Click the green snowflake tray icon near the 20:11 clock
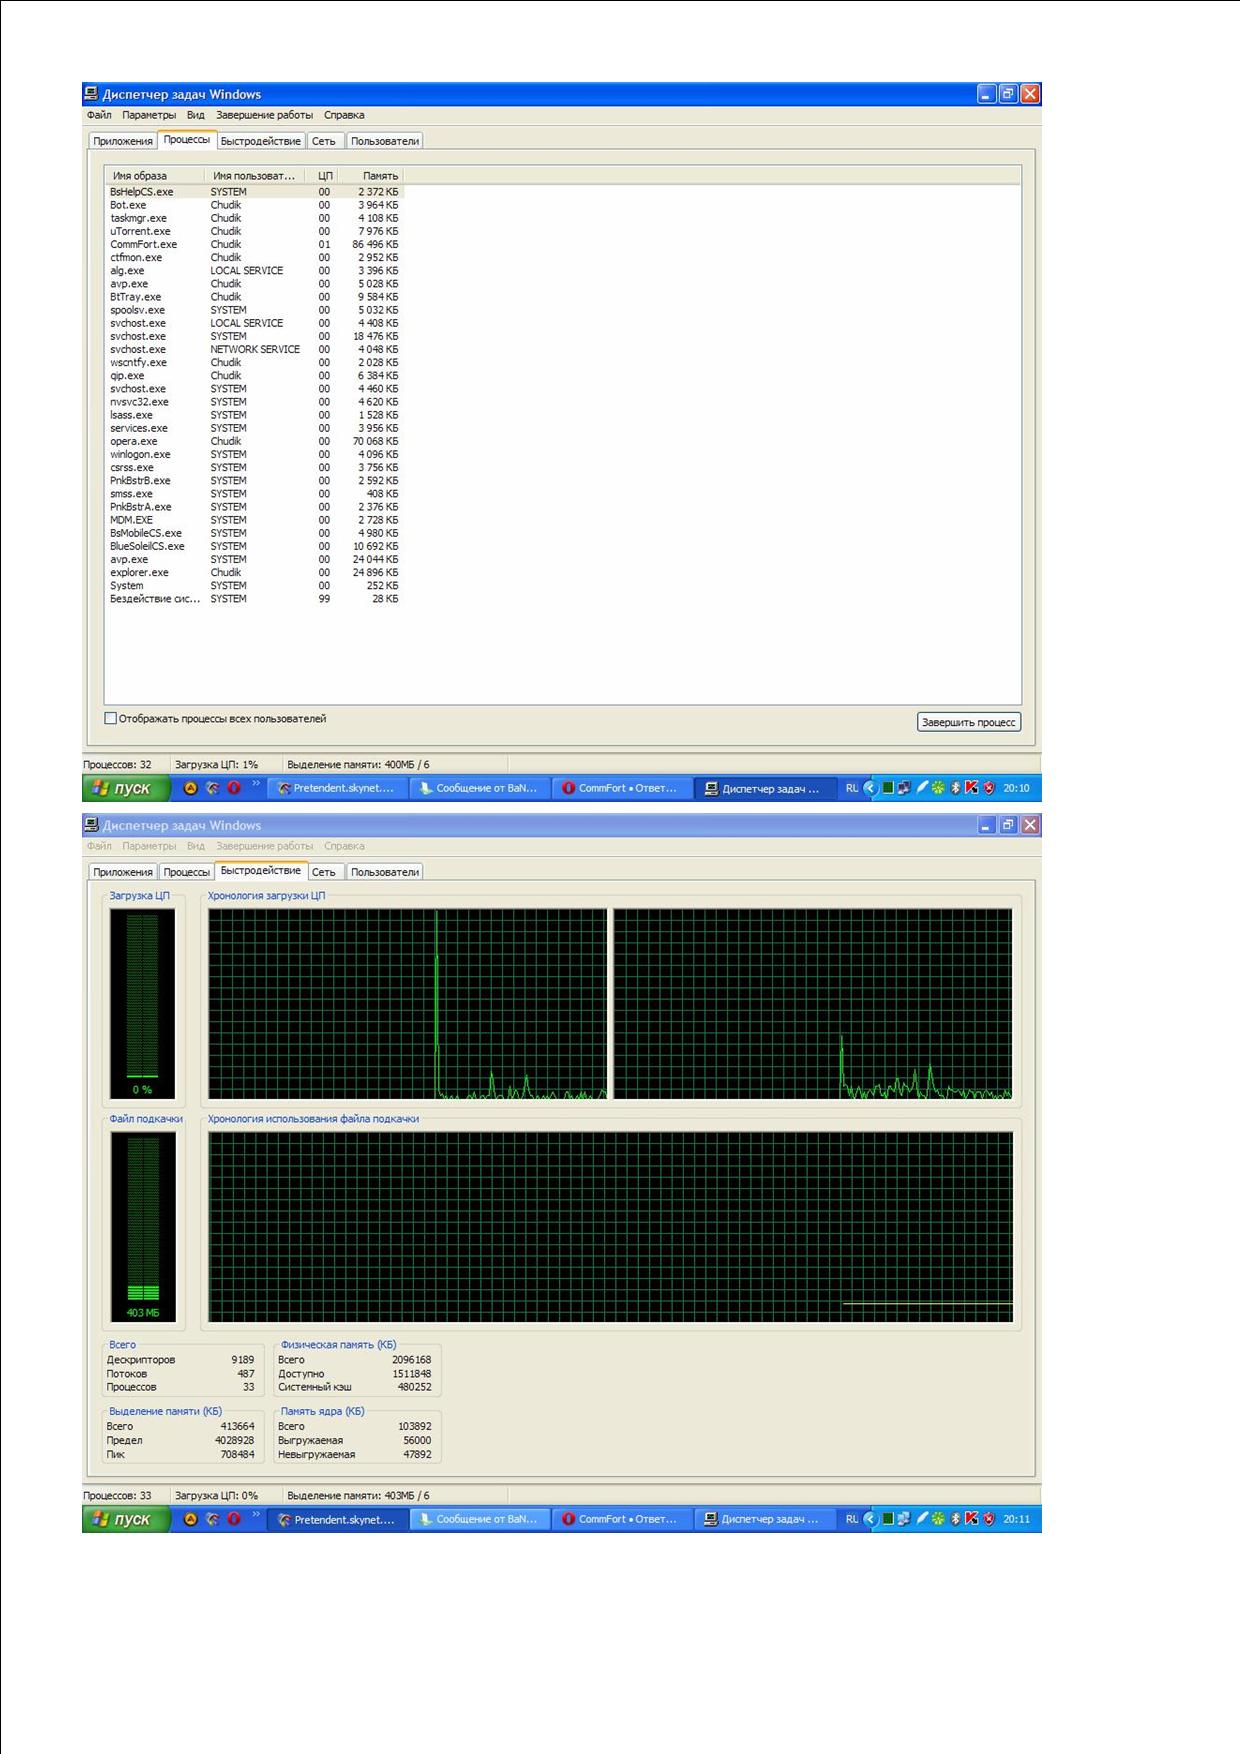This screenshot has width=1240, height=1754. 938,1518
